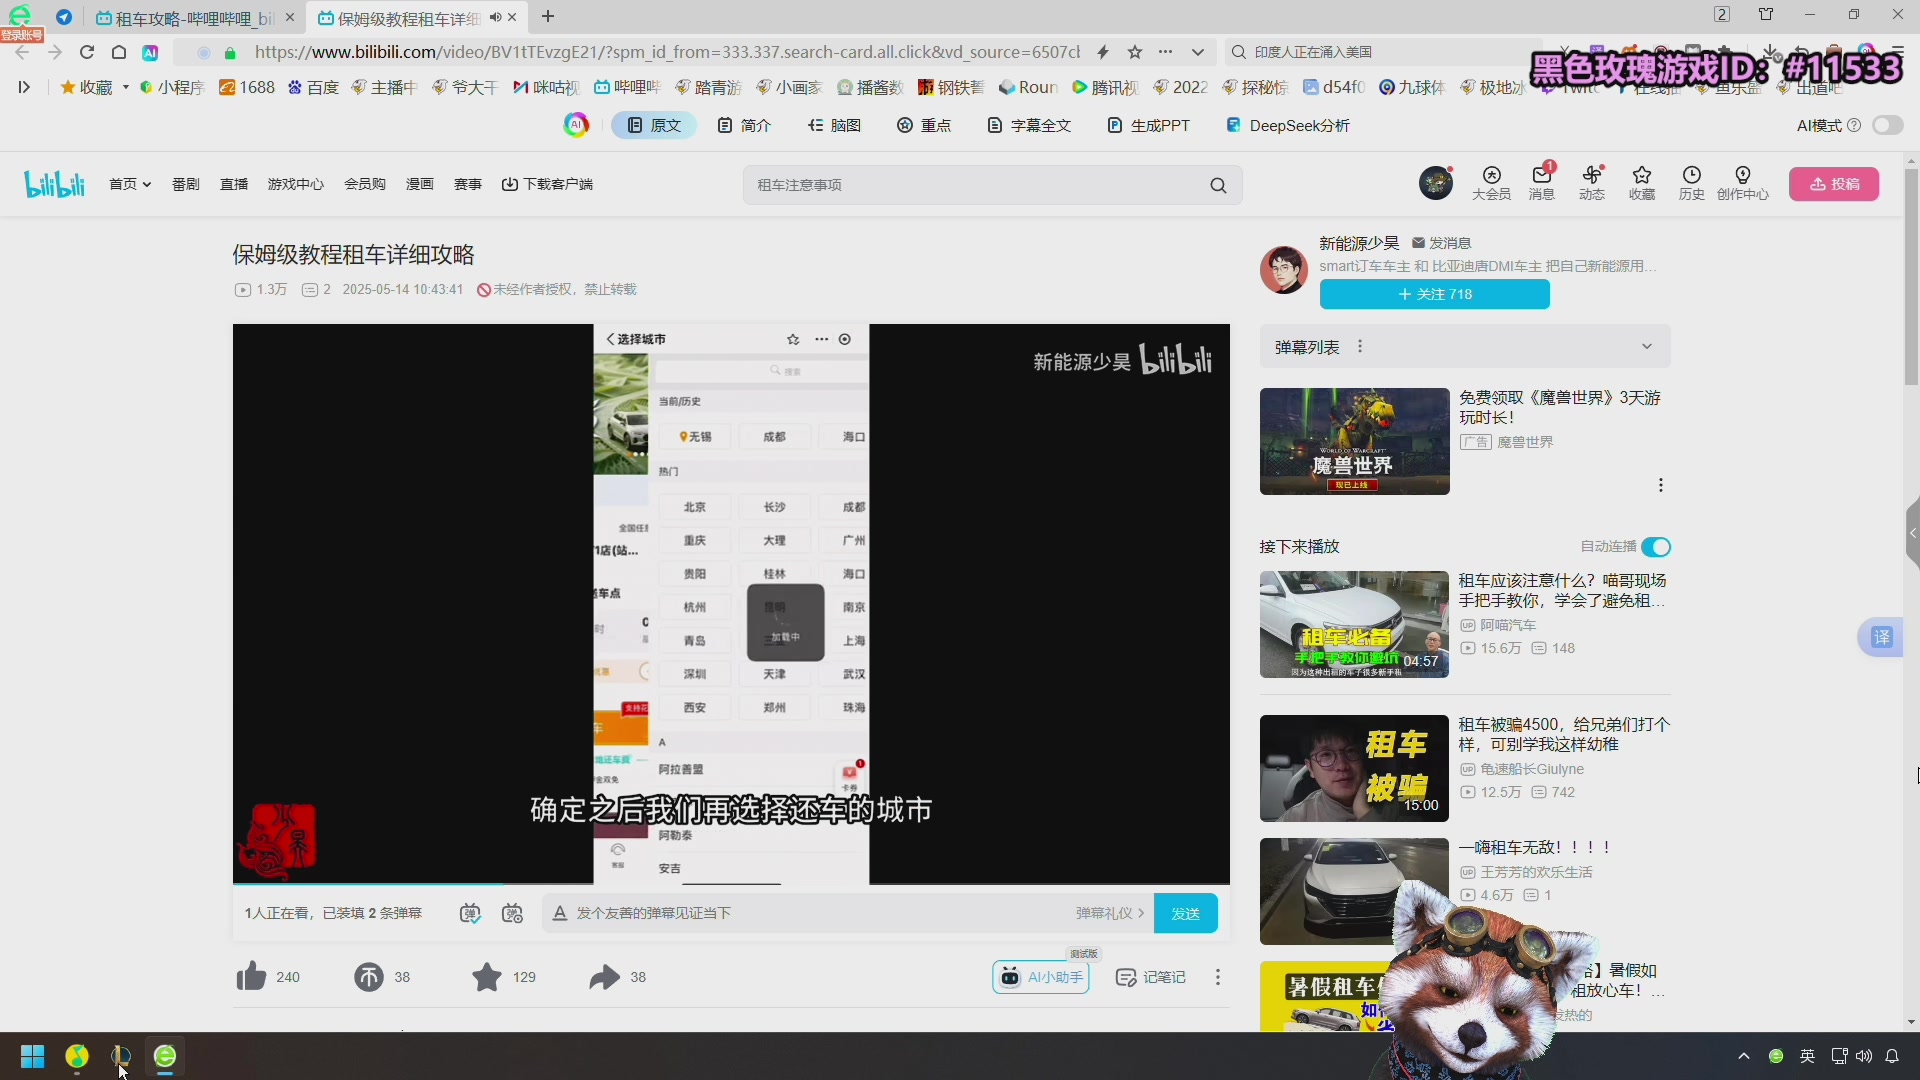Open the 历史 watch history icon

[1692, 184]
